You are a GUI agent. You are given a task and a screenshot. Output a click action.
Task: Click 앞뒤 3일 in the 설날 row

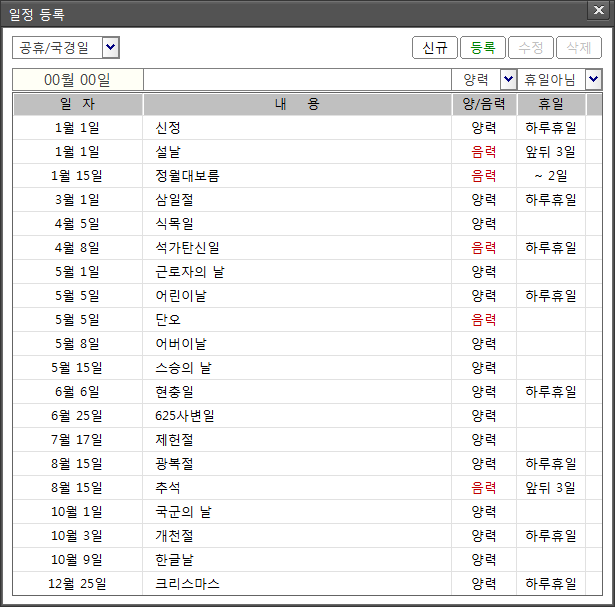pos(550,152)
